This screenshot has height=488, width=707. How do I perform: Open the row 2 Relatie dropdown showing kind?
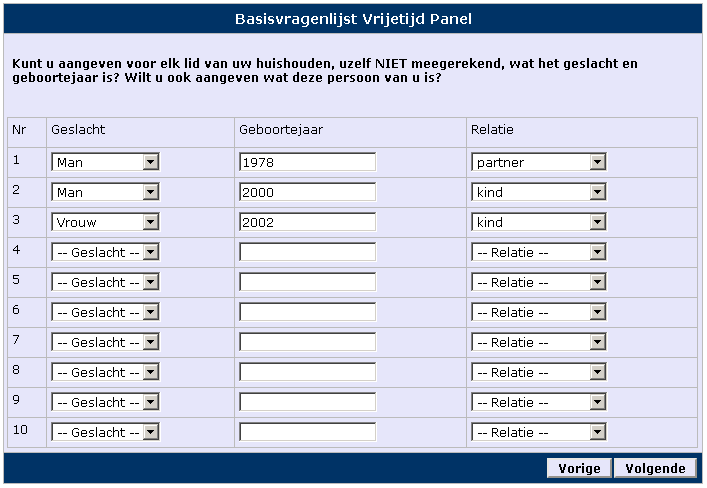(539, 192)
